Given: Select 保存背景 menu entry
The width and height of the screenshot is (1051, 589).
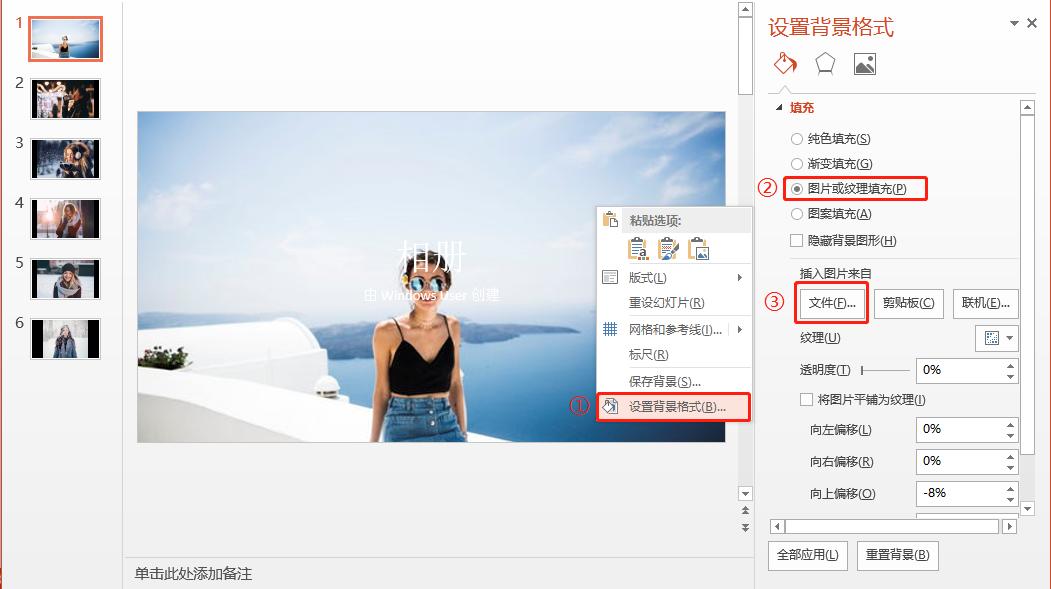Looking at the screenshot, I should tap(674, 382).
